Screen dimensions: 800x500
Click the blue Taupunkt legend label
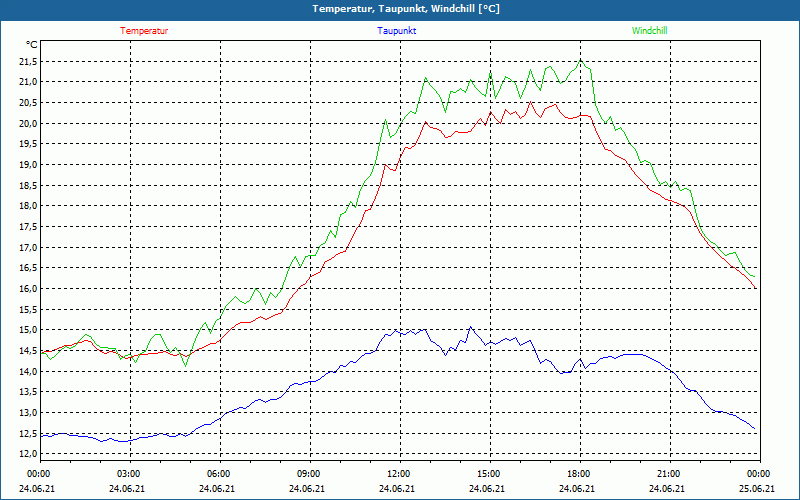396,31
